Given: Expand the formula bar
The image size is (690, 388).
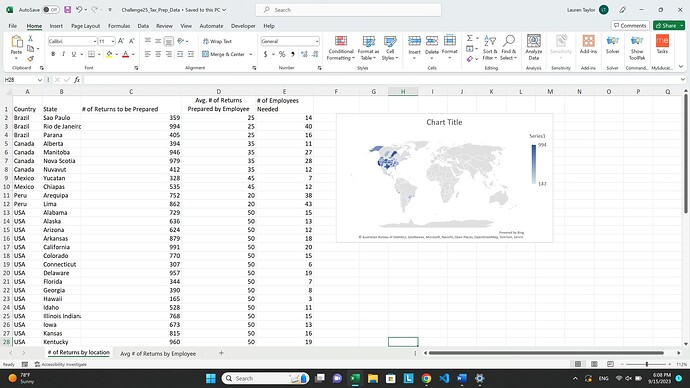Looking at the screenshot, I should click(x=683, y=80).
